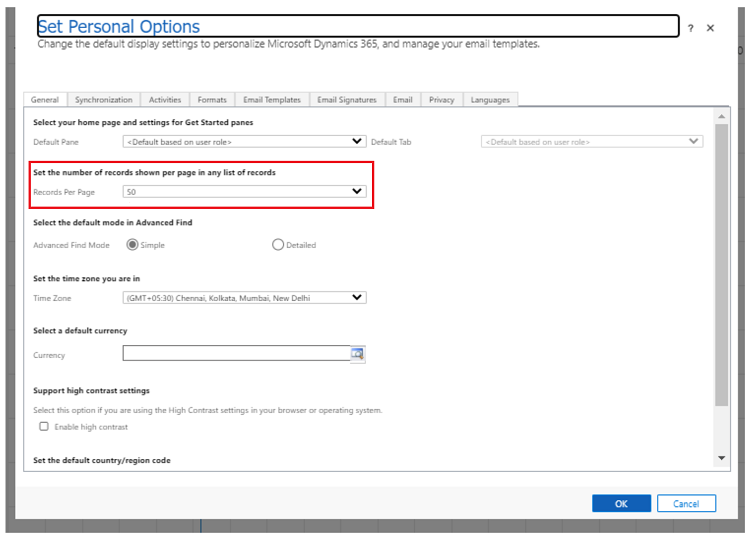The image size is (750, 538).
Task: Switch to the Languages tab
Action: click(490, 99)
